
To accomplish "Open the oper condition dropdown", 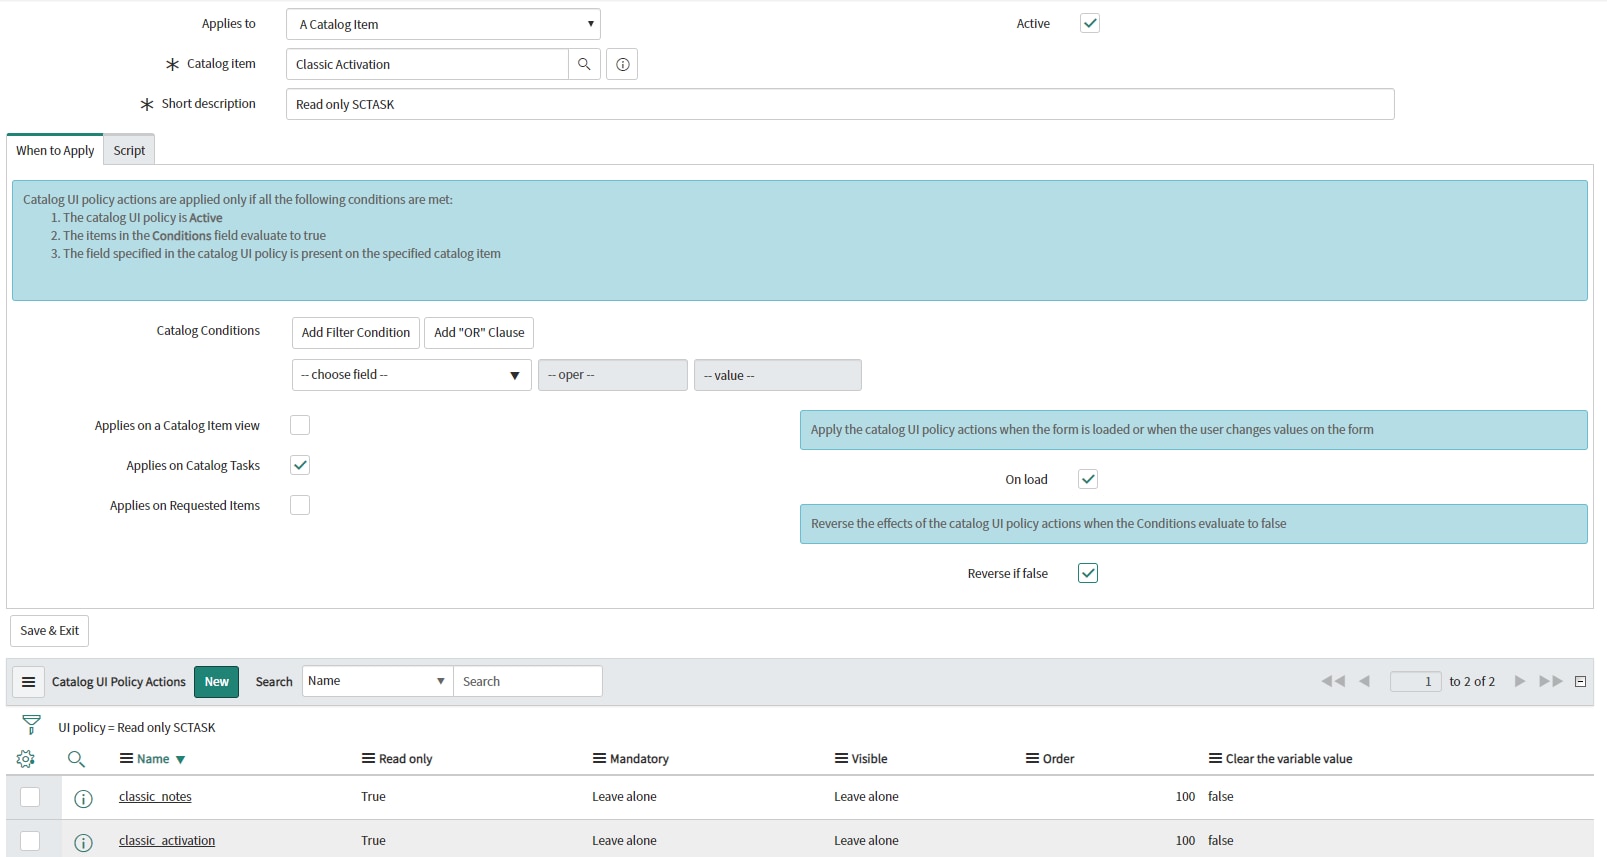I will click(612, 375).
